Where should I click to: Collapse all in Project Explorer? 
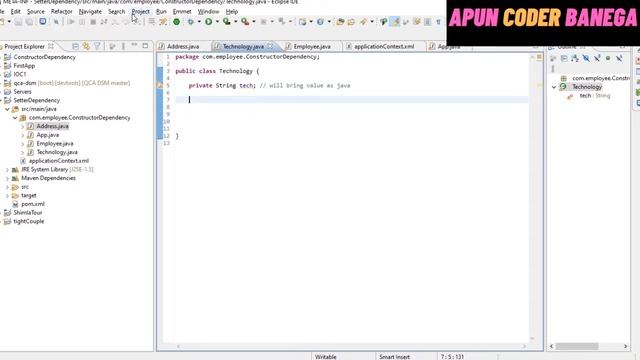[x=75, y=47]
